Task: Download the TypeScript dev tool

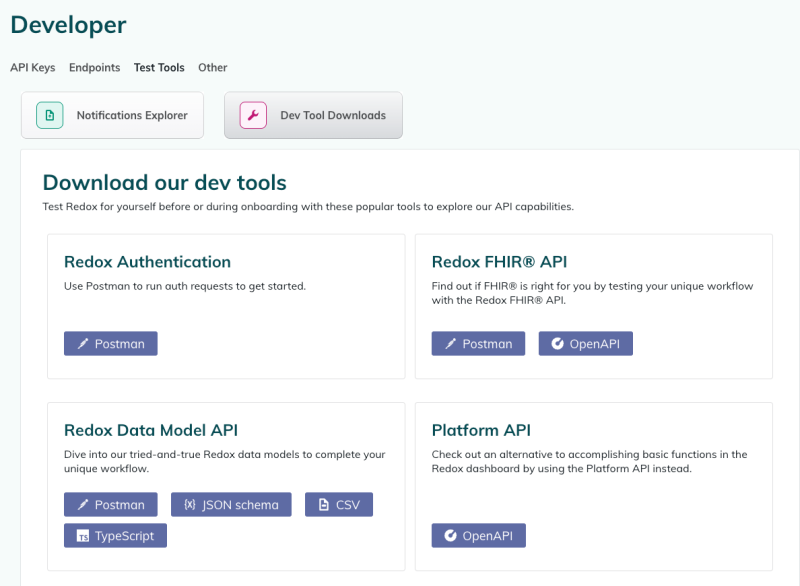Action: click(115, 536)
